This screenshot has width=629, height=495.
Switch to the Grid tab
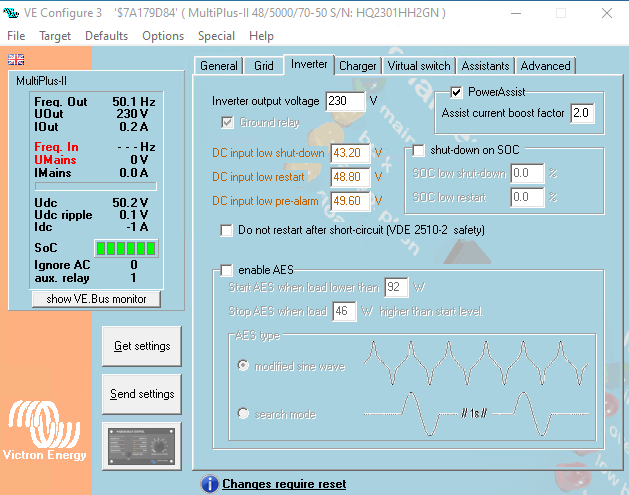coord(264,66)
